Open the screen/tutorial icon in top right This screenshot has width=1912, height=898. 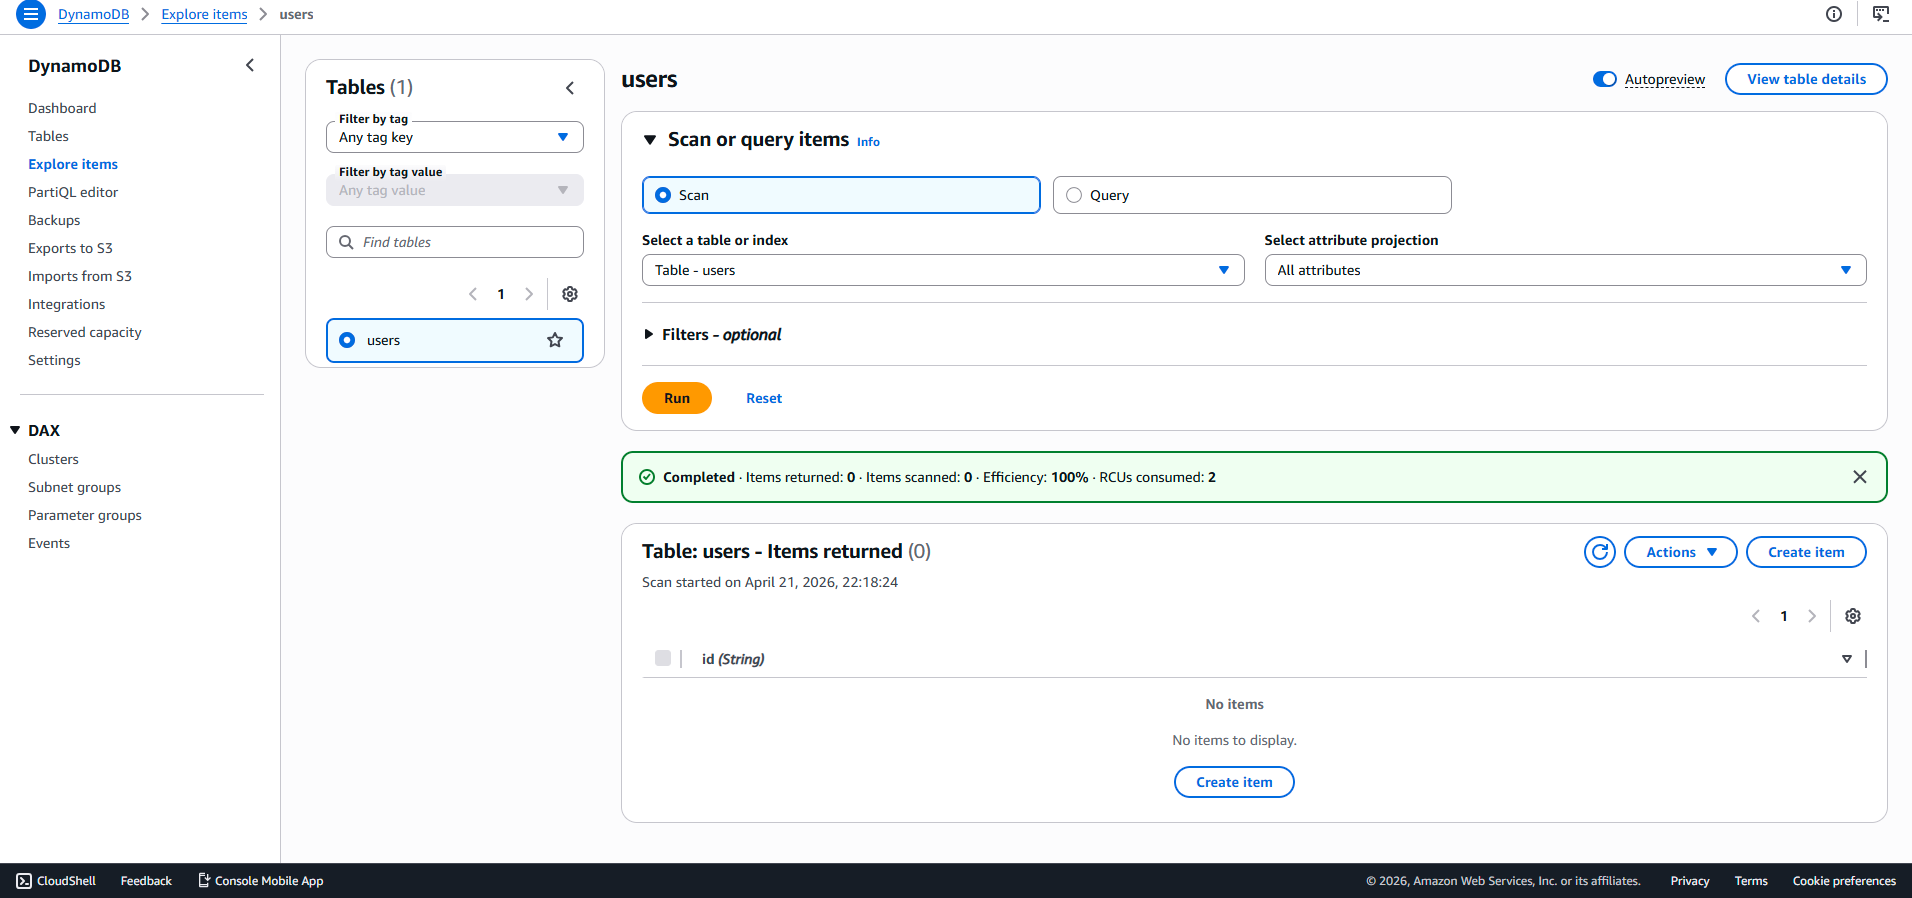click(x=1881, y=14)
